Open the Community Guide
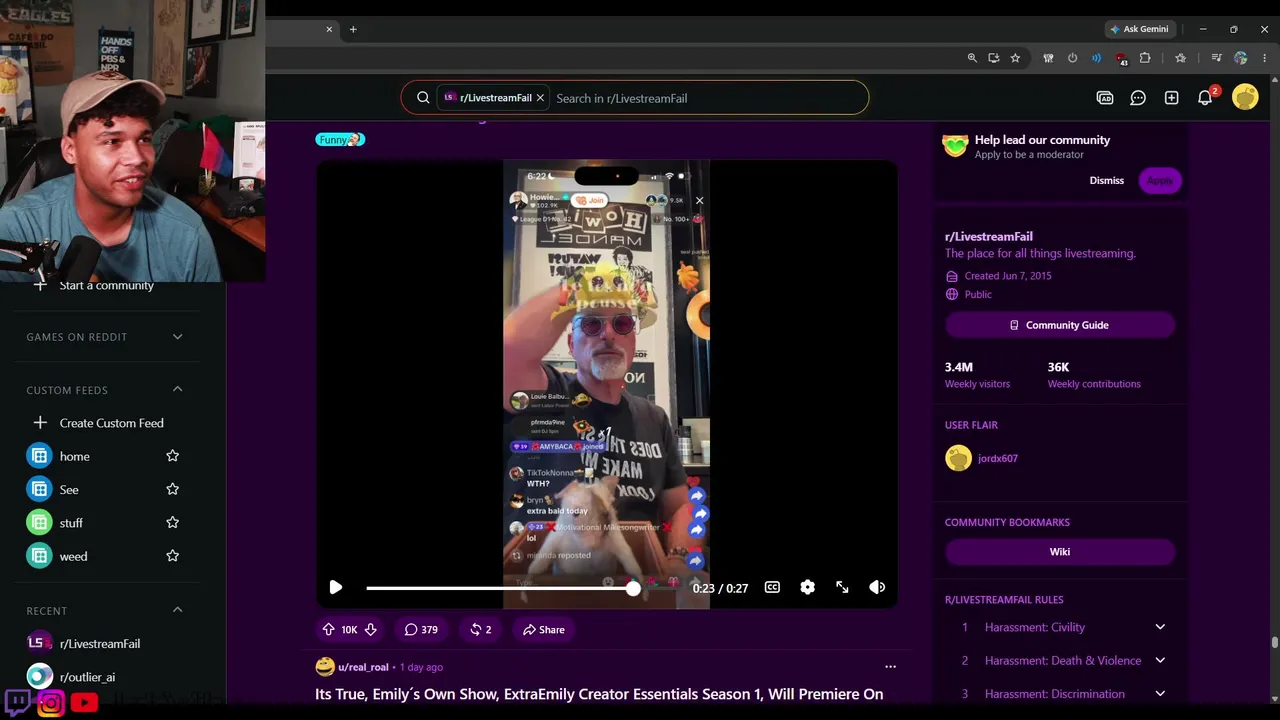Viewport: 1280px width, 720px height. [1060, 325]
